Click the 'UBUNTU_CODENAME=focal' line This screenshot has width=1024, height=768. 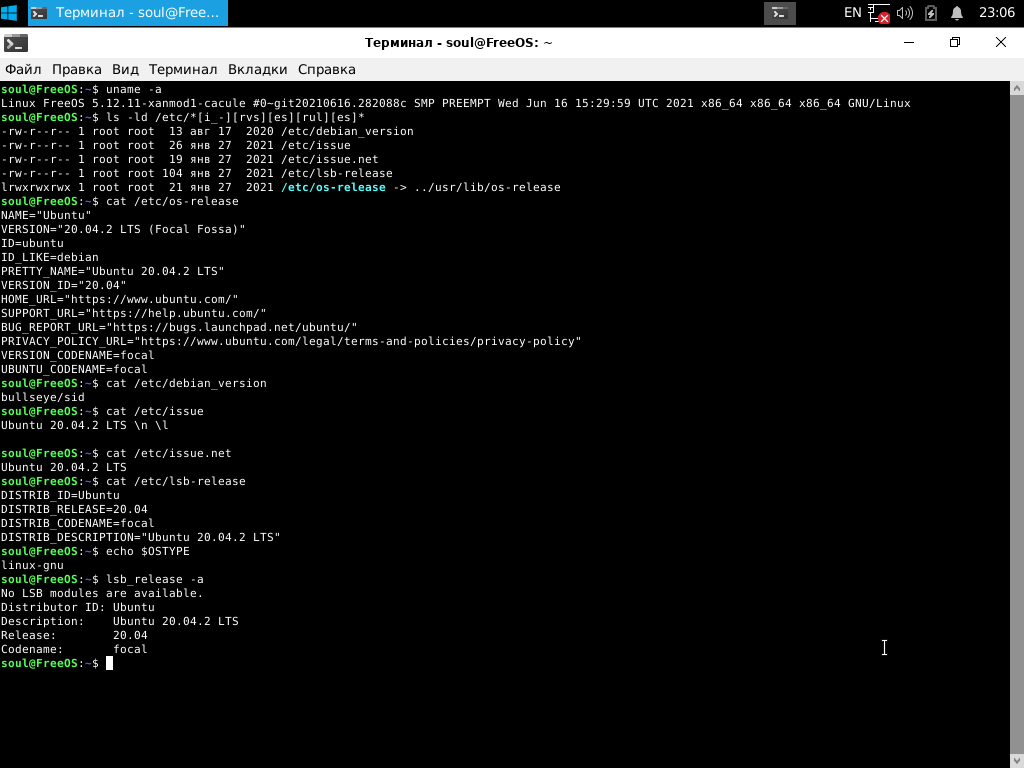coord(74,370)
